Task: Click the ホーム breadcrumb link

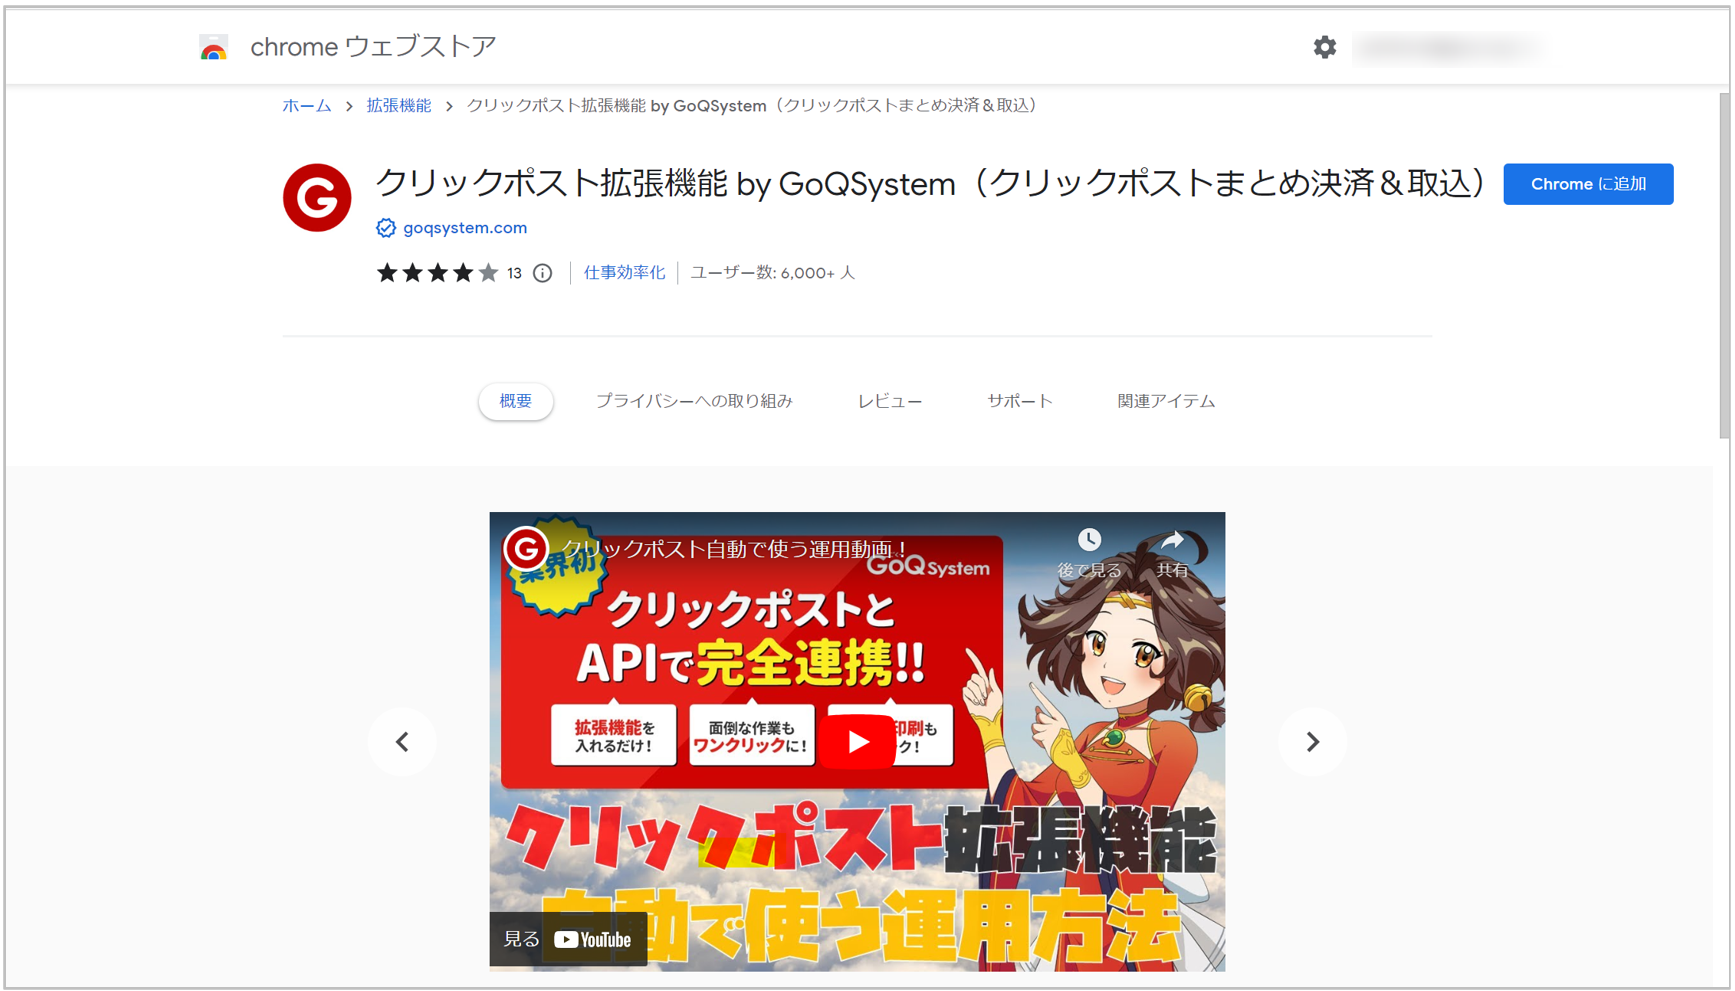Action: click(x=307, y=106)
